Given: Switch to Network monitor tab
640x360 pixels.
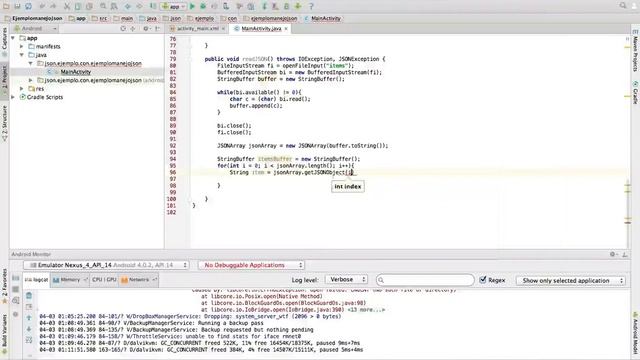Looking at the screenshot, I should pyautogui.click(x=139, y=280).
